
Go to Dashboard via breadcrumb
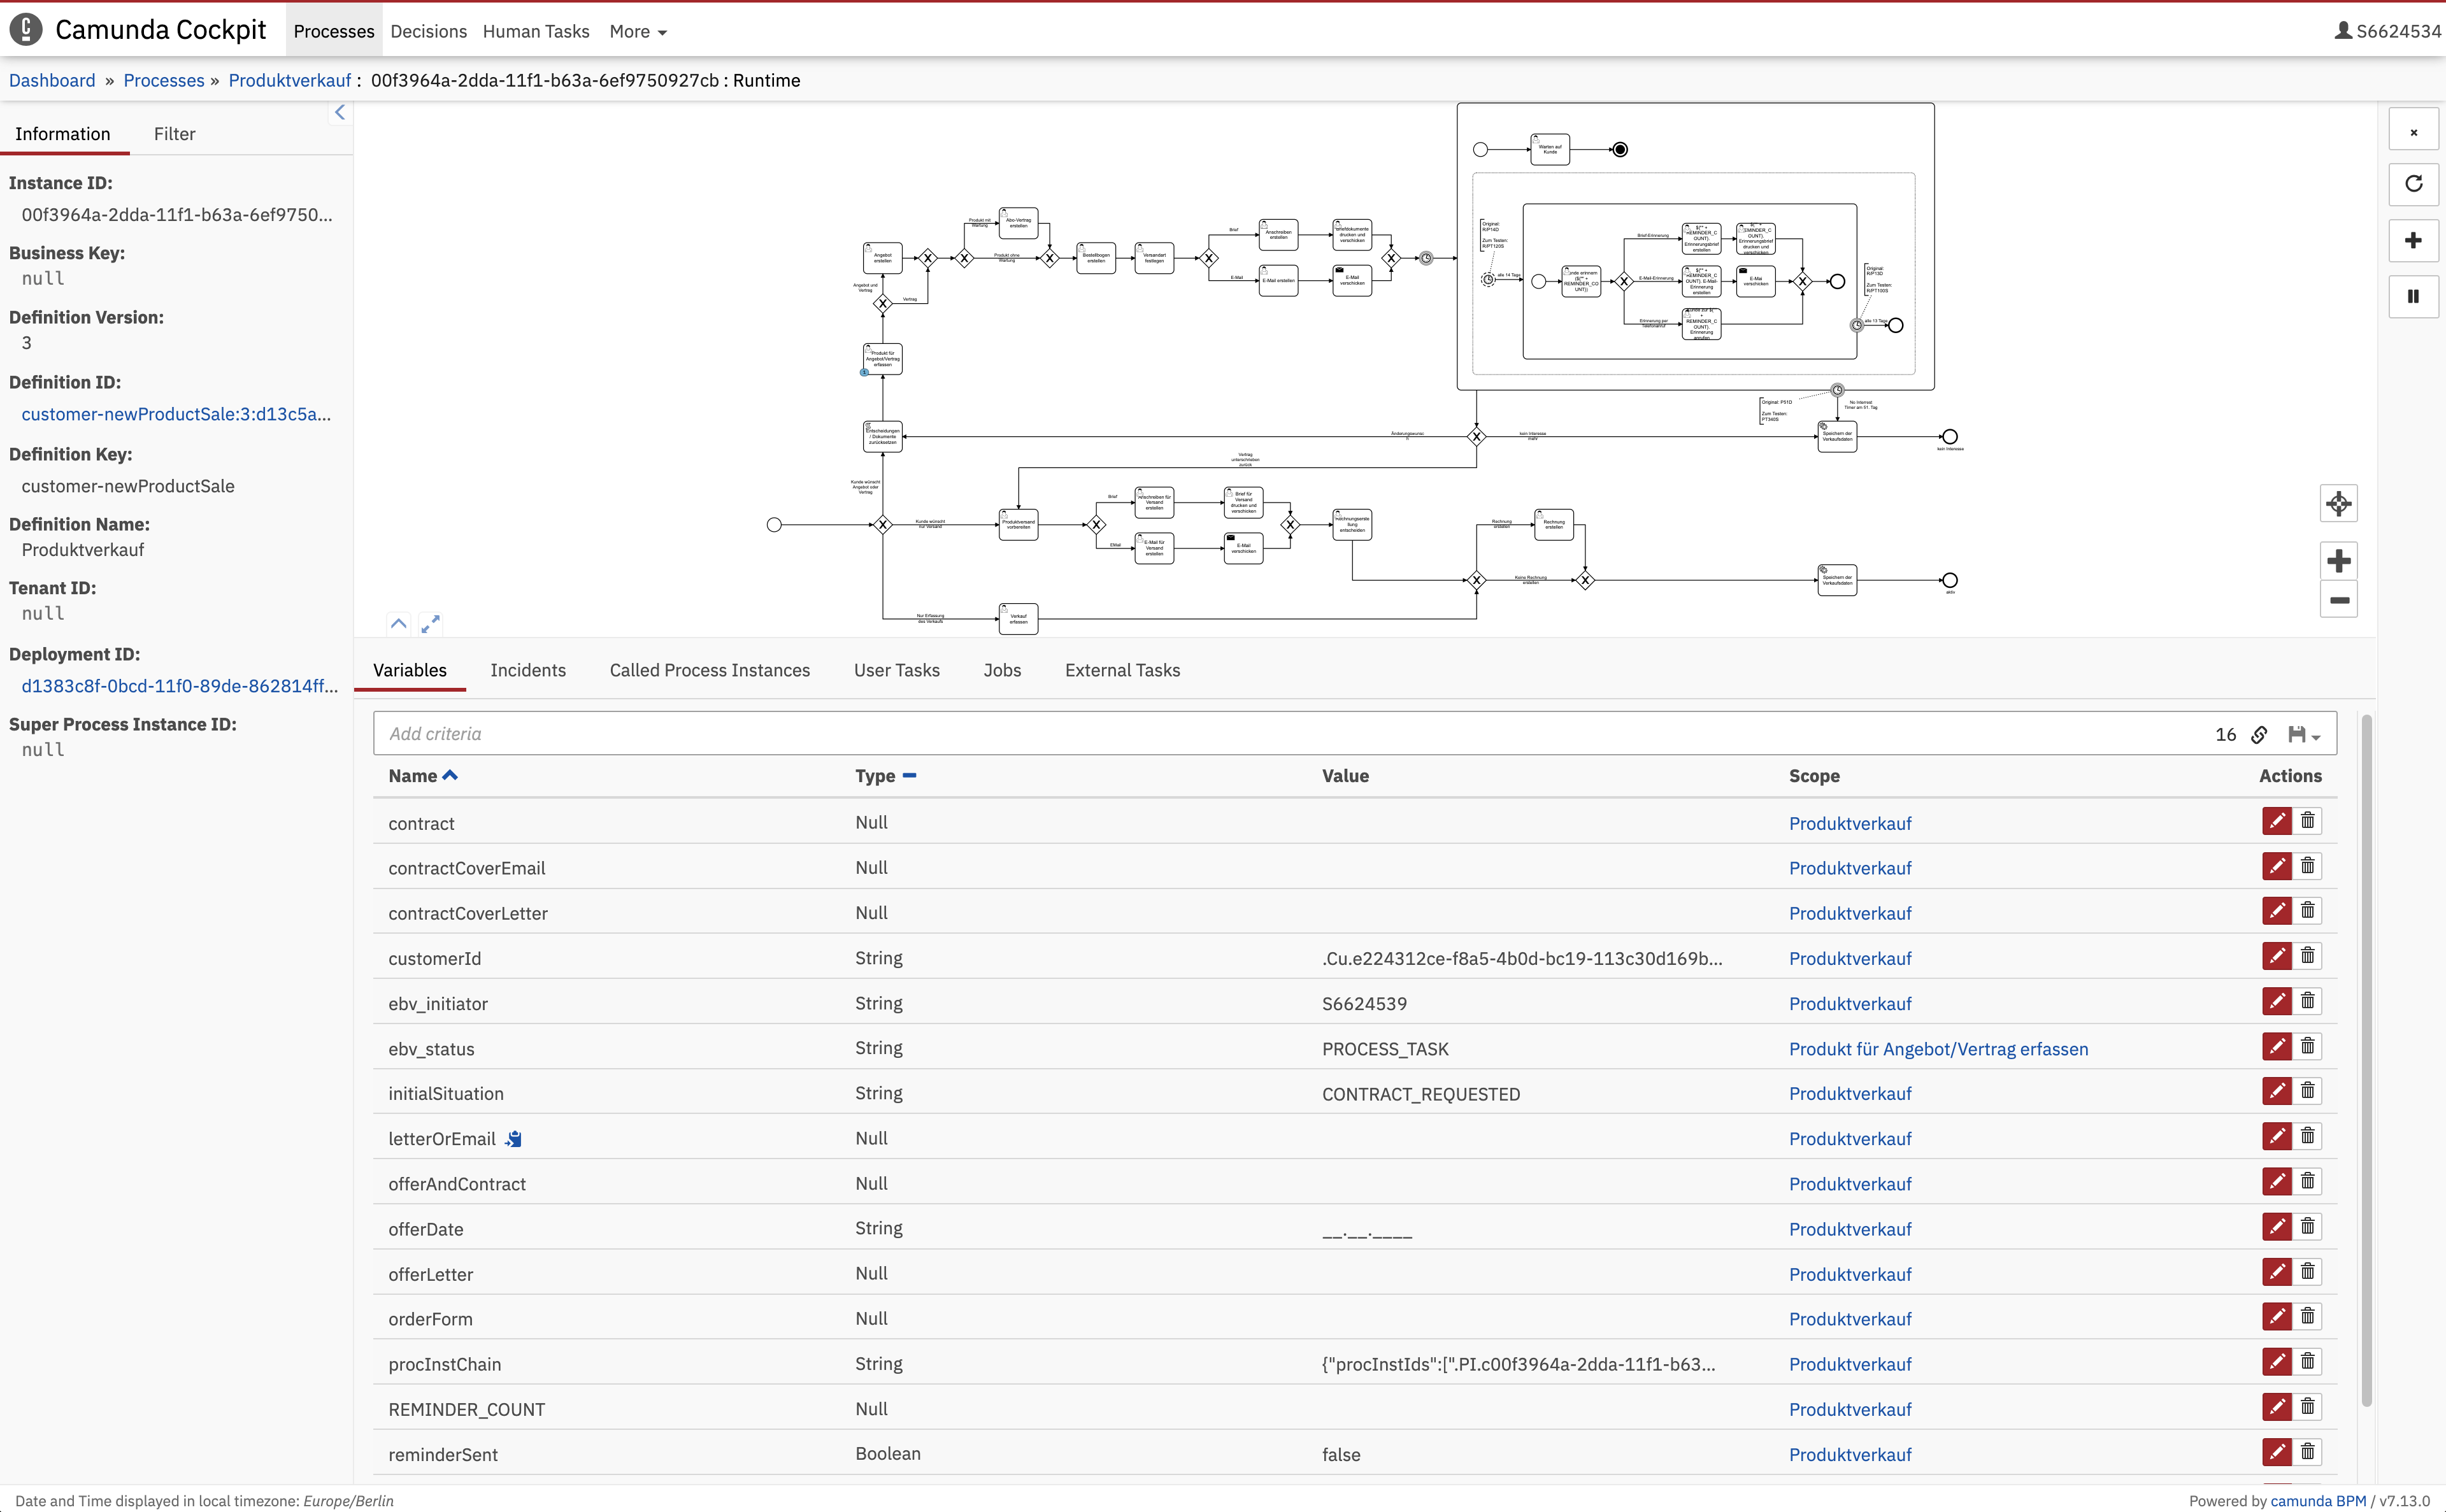[x=52, y=80]
